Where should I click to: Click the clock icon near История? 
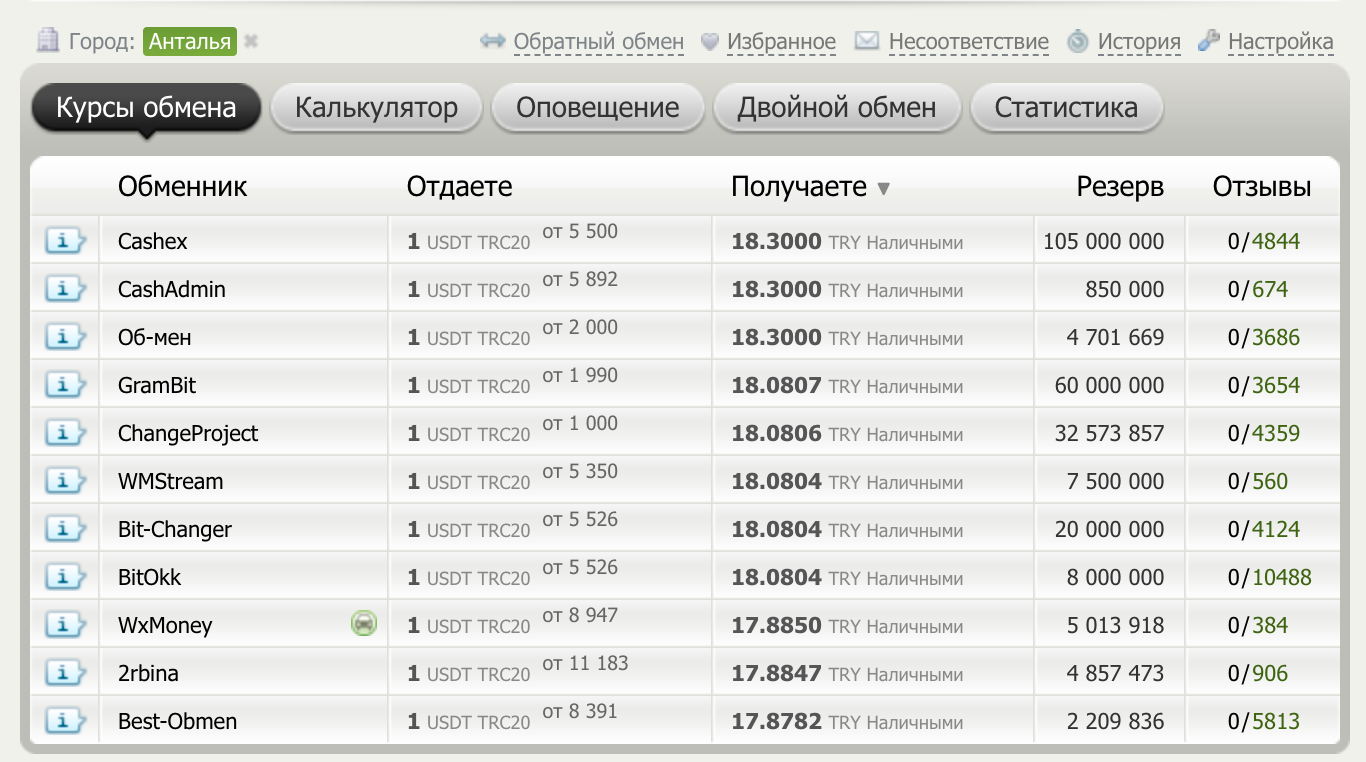pos(1077,41)
